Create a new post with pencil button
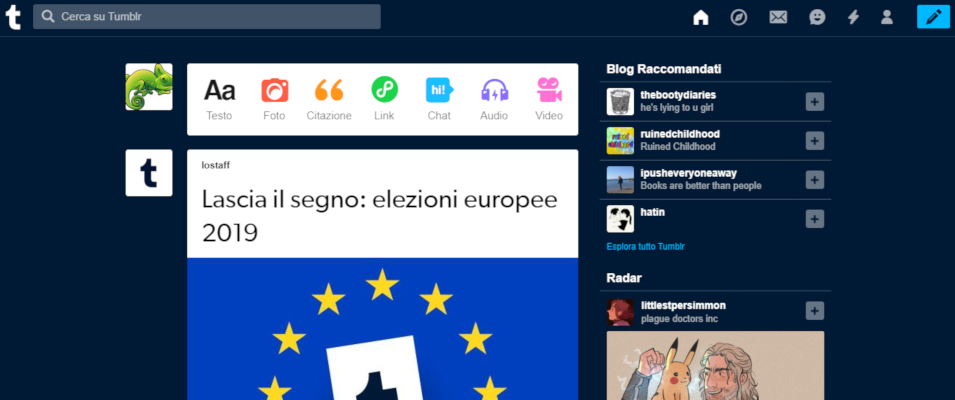 [x=933, y=17]
